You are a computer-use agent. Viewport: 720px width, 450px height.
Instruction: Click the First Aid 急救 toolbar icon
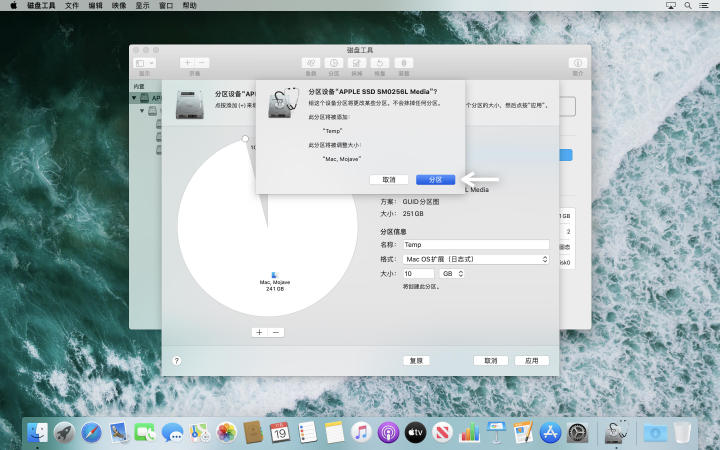pos(311,63)
